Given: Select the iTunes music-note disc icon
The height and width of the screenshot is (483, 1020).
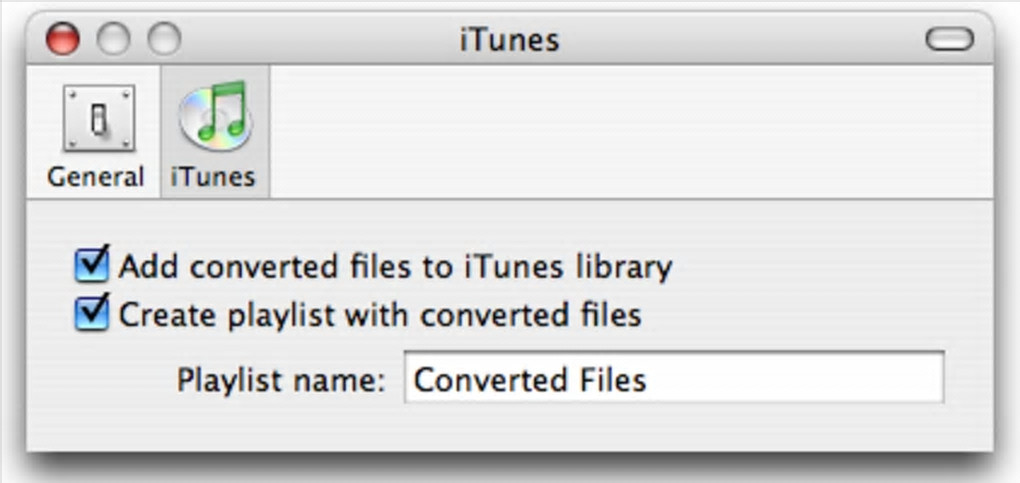Looking at the screenshot, I should pos(214,114).
